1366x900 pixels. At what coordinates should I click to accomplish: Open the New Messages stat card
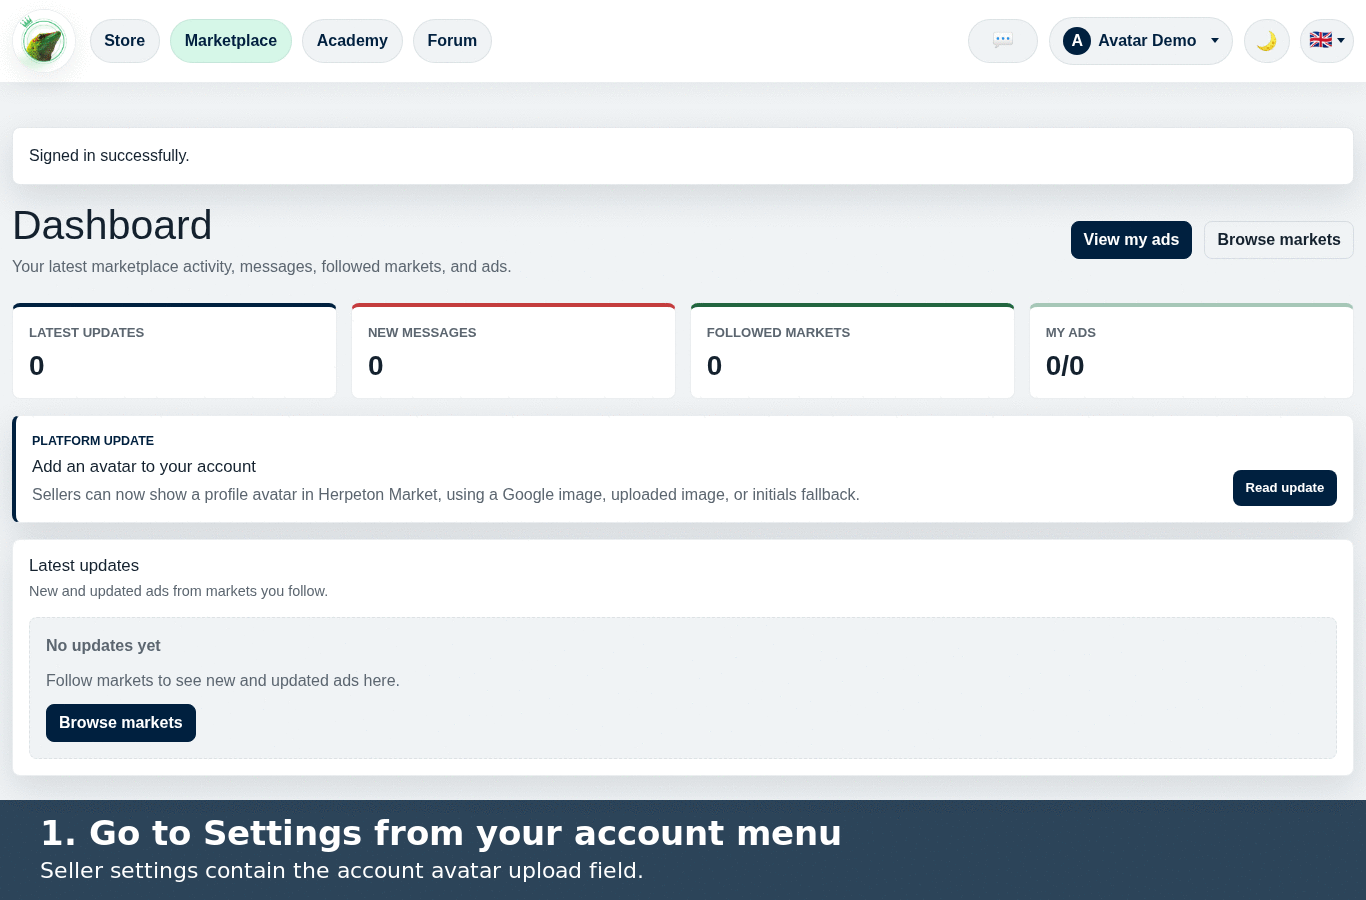point(513,351)
